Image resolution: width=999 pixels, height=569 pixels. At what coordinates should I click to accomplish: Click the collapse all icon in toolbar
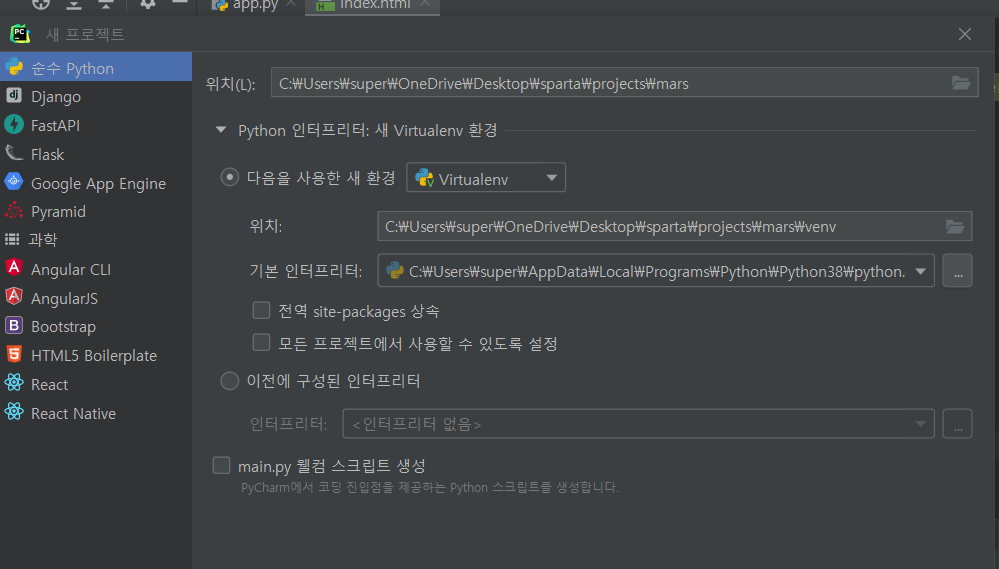pos(106,4)
